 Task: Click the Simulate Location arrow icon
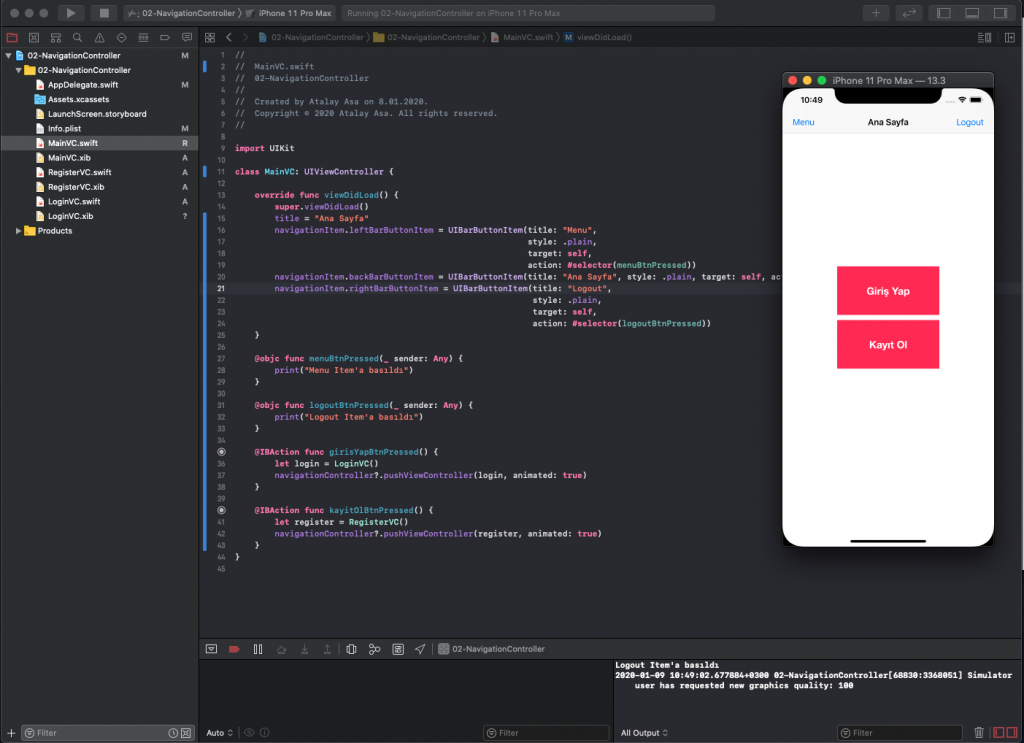(x=420, y=649)
